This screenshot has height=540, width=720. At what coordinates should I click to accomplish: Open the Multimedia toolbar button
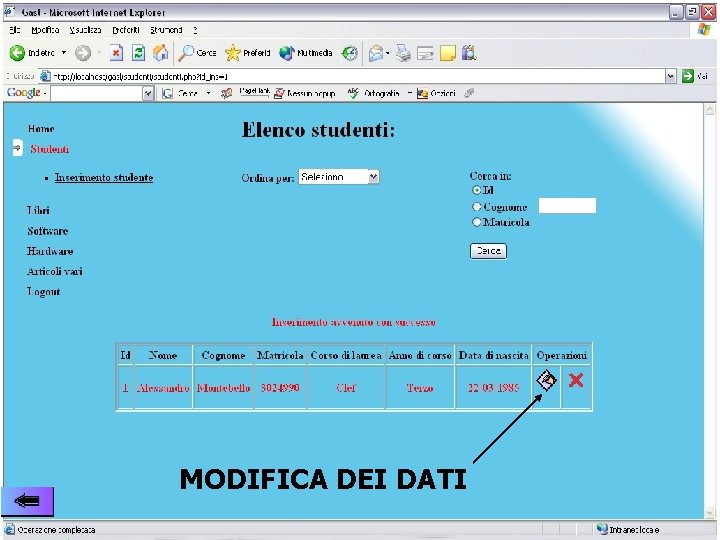pyautogui.click(x=305, y=53)
